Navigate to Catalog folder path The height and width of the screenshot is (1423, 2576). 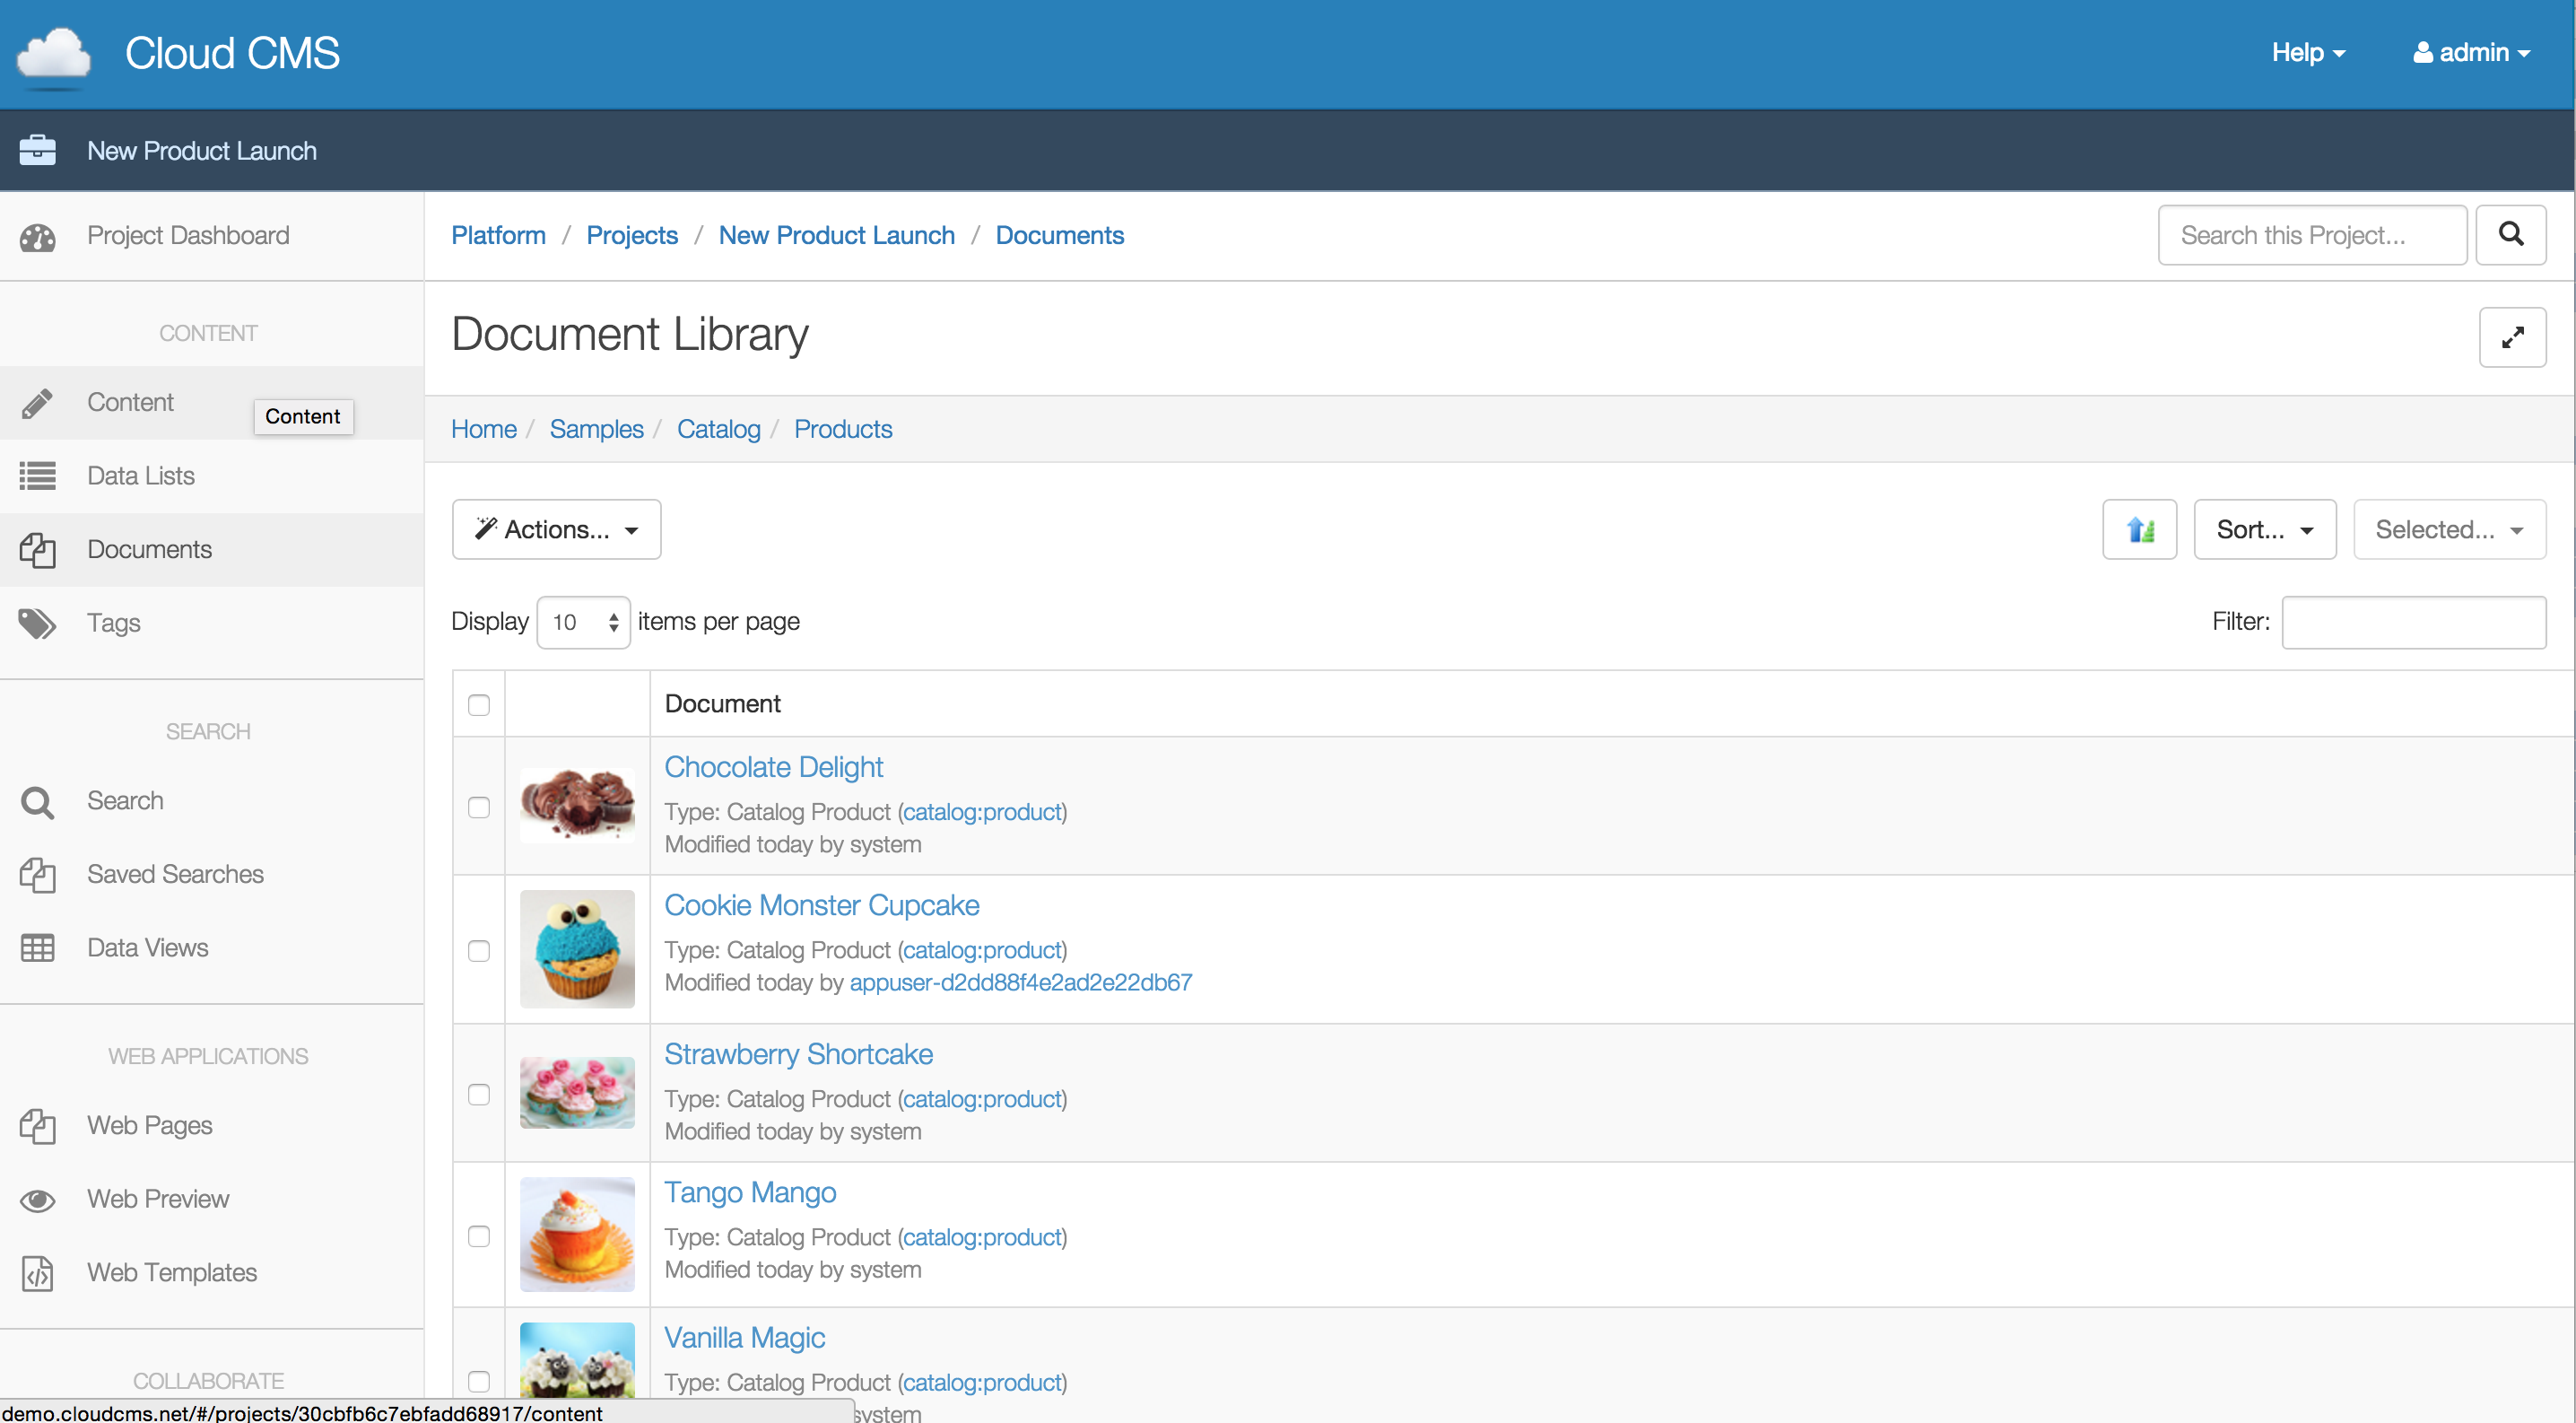(x=718, y=429)
